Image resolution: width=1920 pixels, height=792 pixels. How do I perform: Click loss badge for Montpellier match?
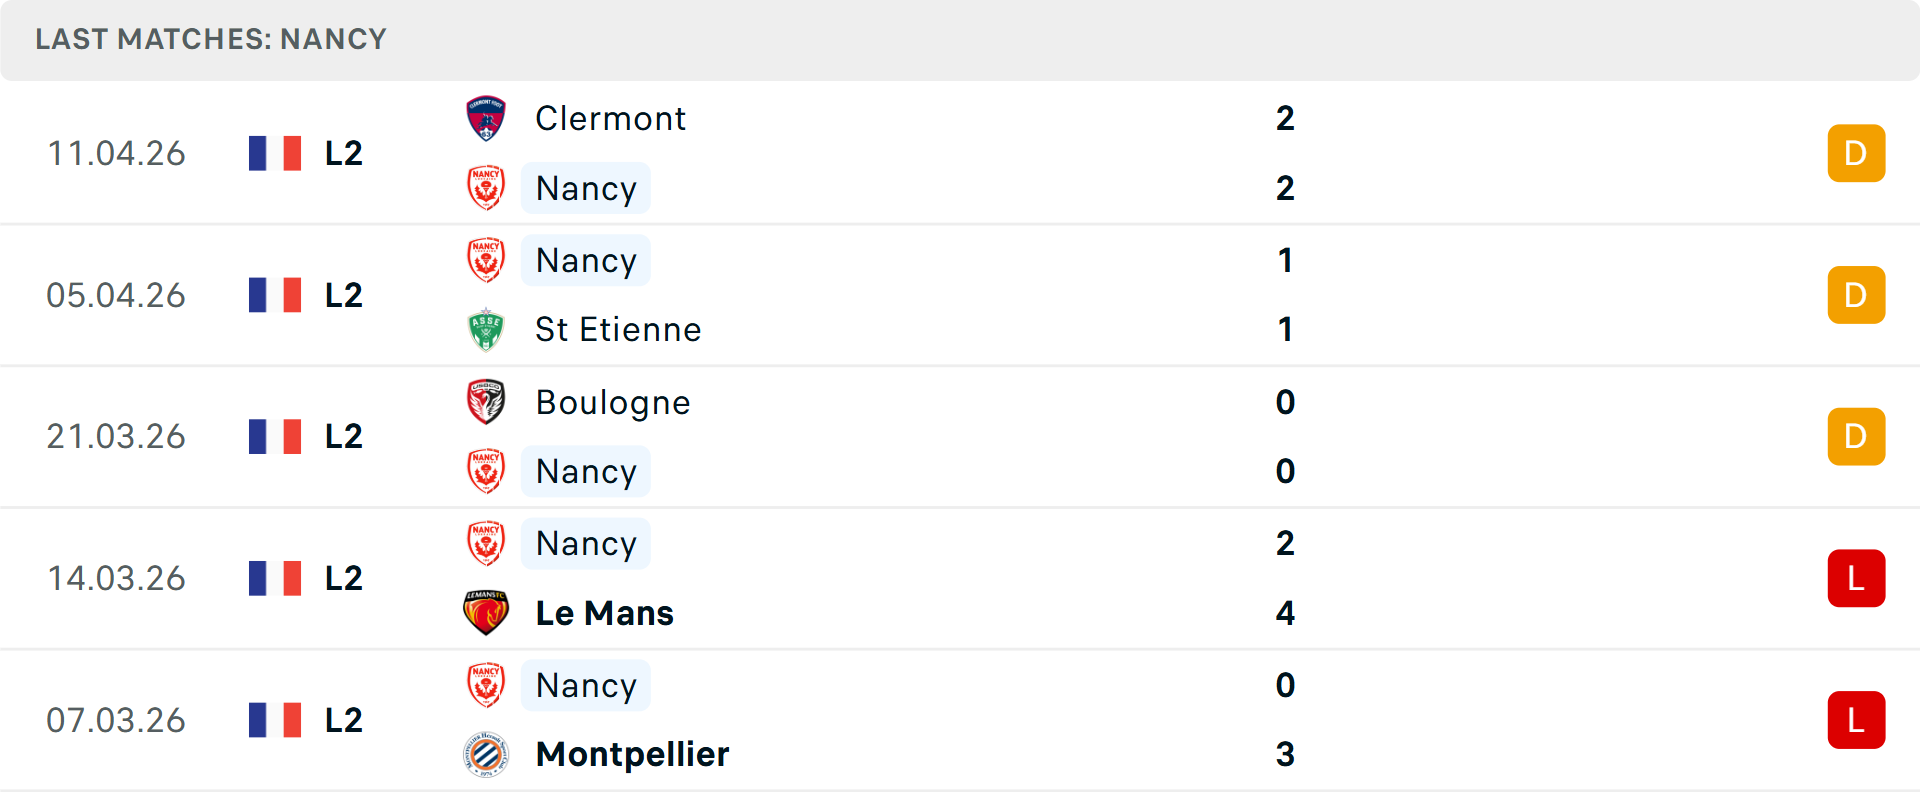[1856, 720]
